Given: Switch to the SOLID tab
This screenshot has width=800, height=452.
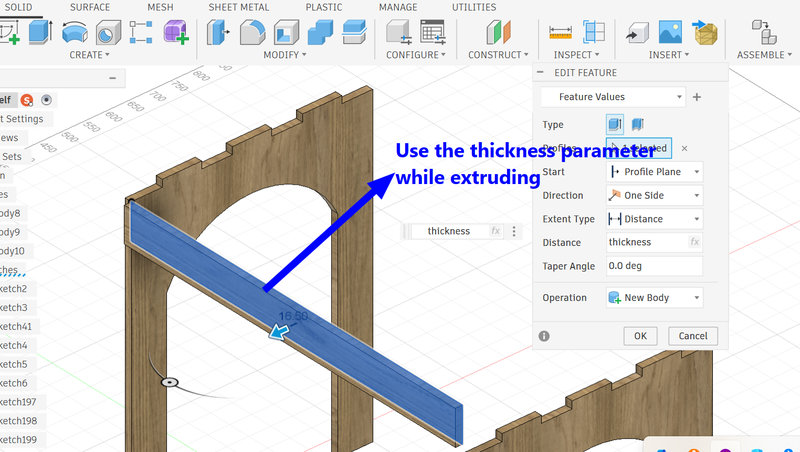Looking at the screenshot, I should point(18,7).
